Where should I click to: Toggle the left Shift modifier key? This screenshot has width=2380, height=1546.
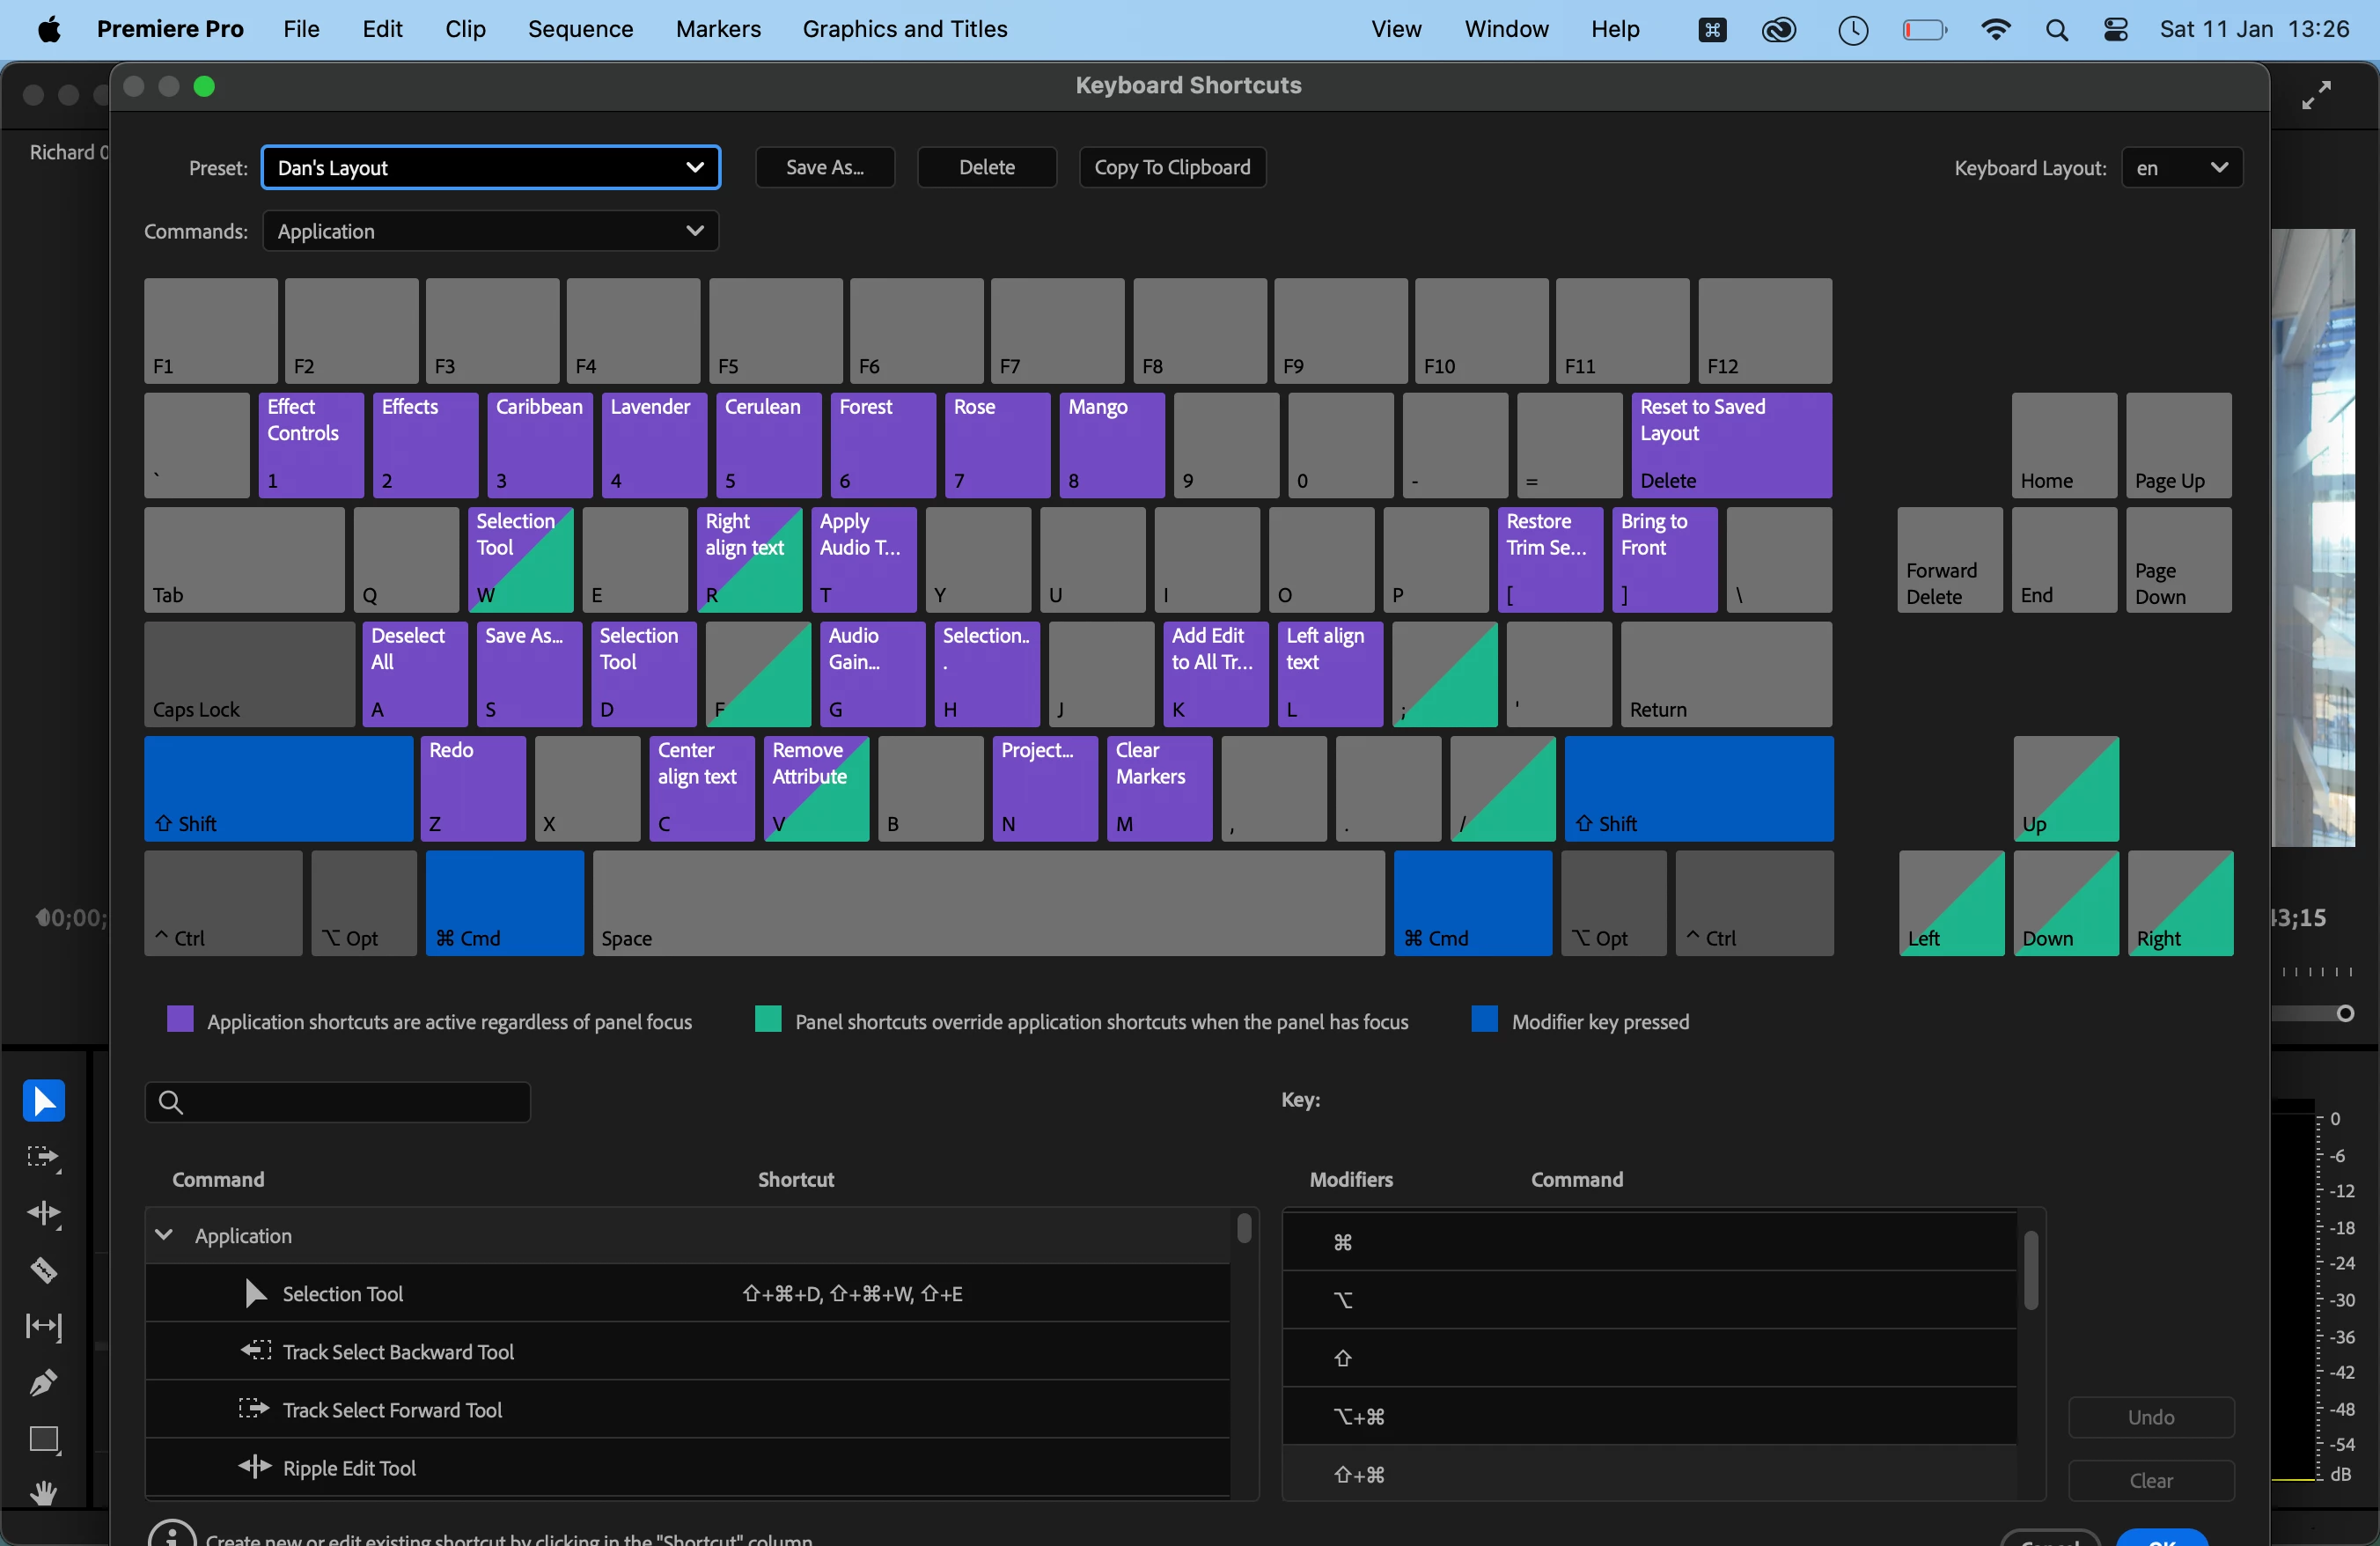[x=278, y=789]
